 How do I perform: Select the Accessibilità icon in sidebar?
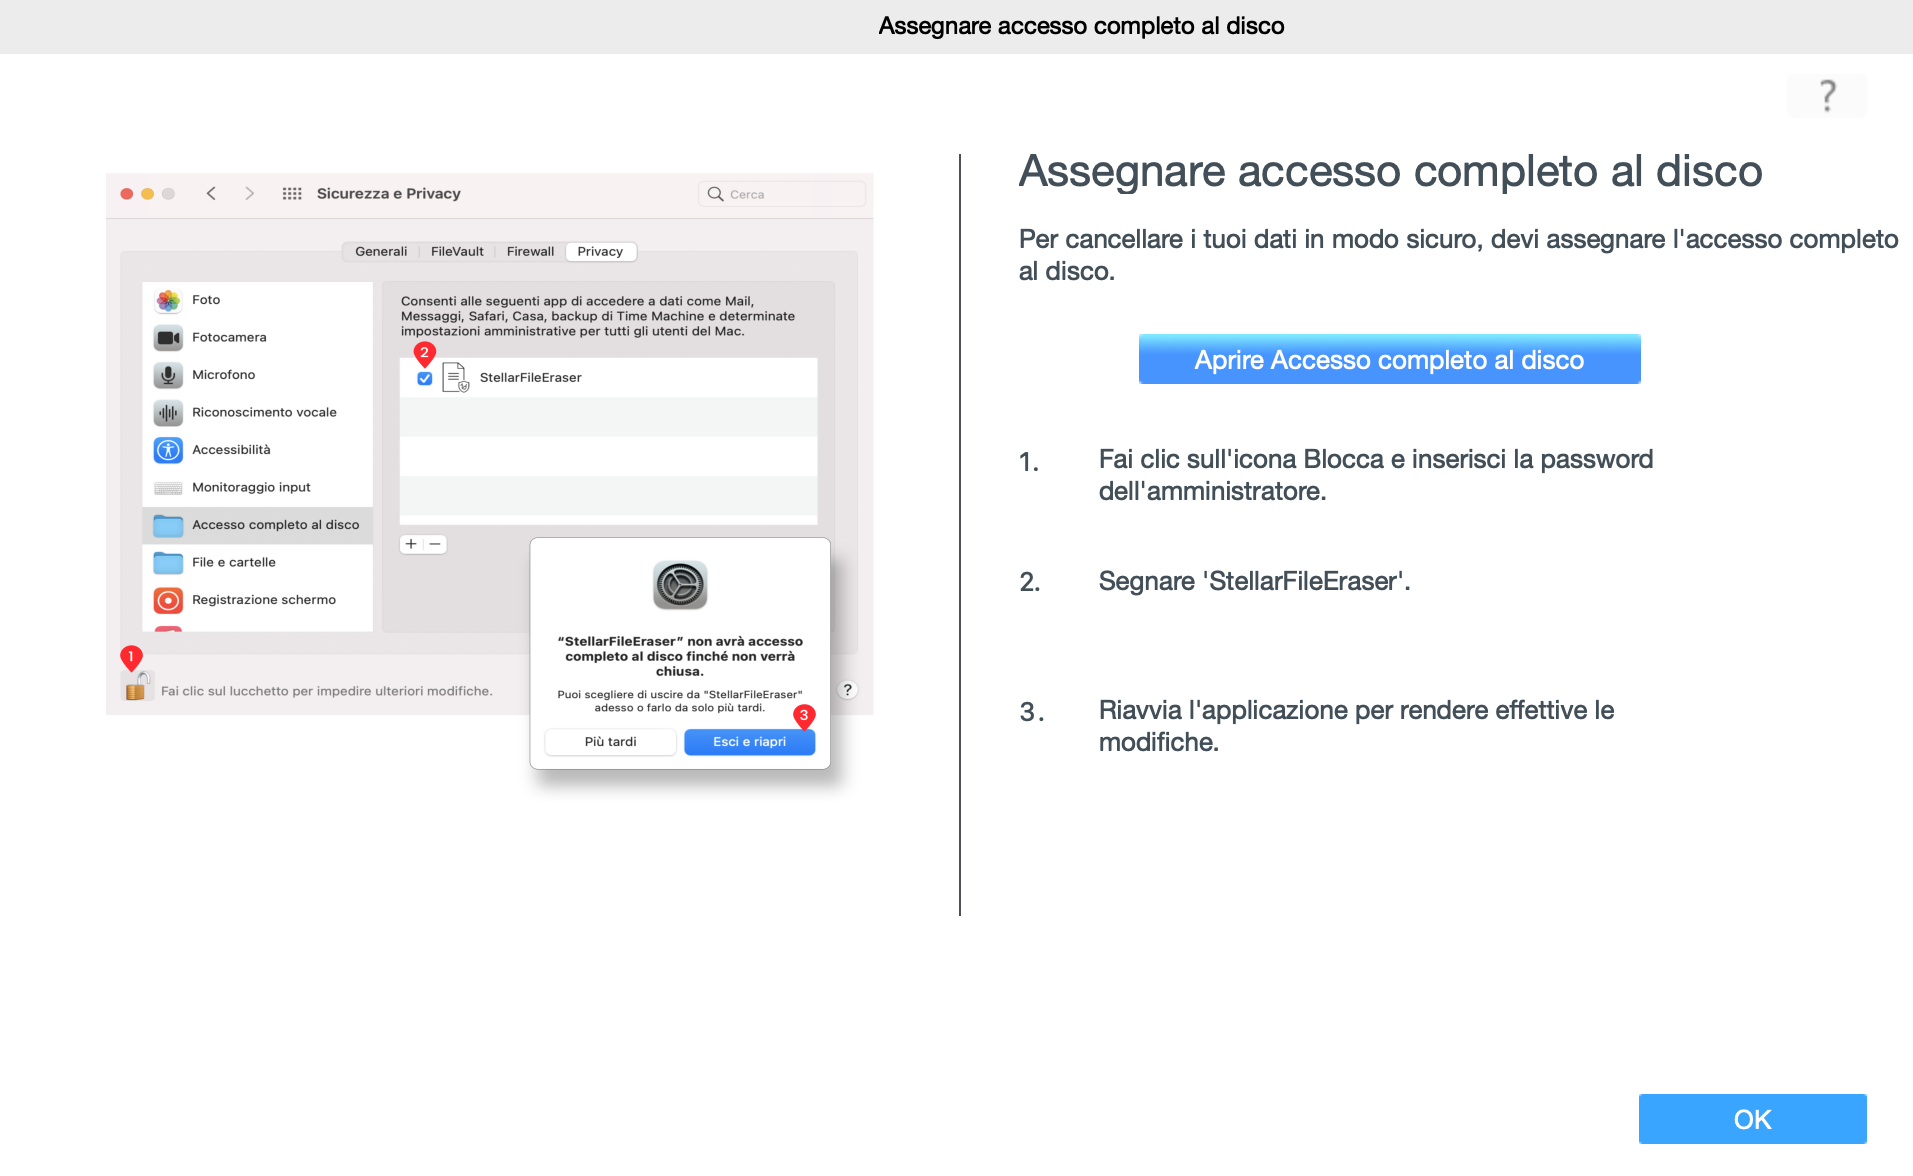(x=168, y=450)
